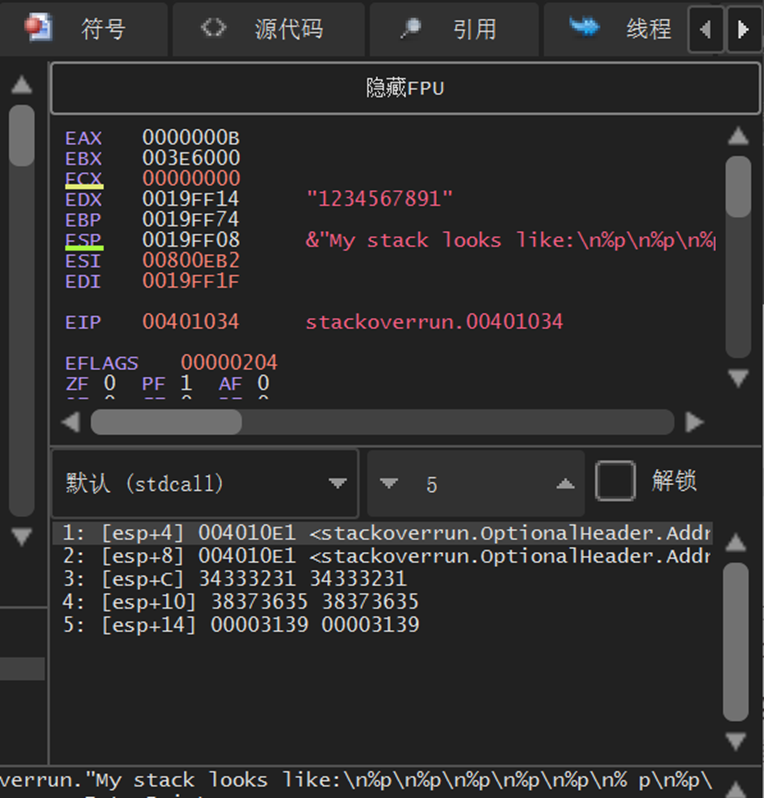The image size is (764, 798).
Task: Select the EDX register value 0019FF14
Action: 191,199
